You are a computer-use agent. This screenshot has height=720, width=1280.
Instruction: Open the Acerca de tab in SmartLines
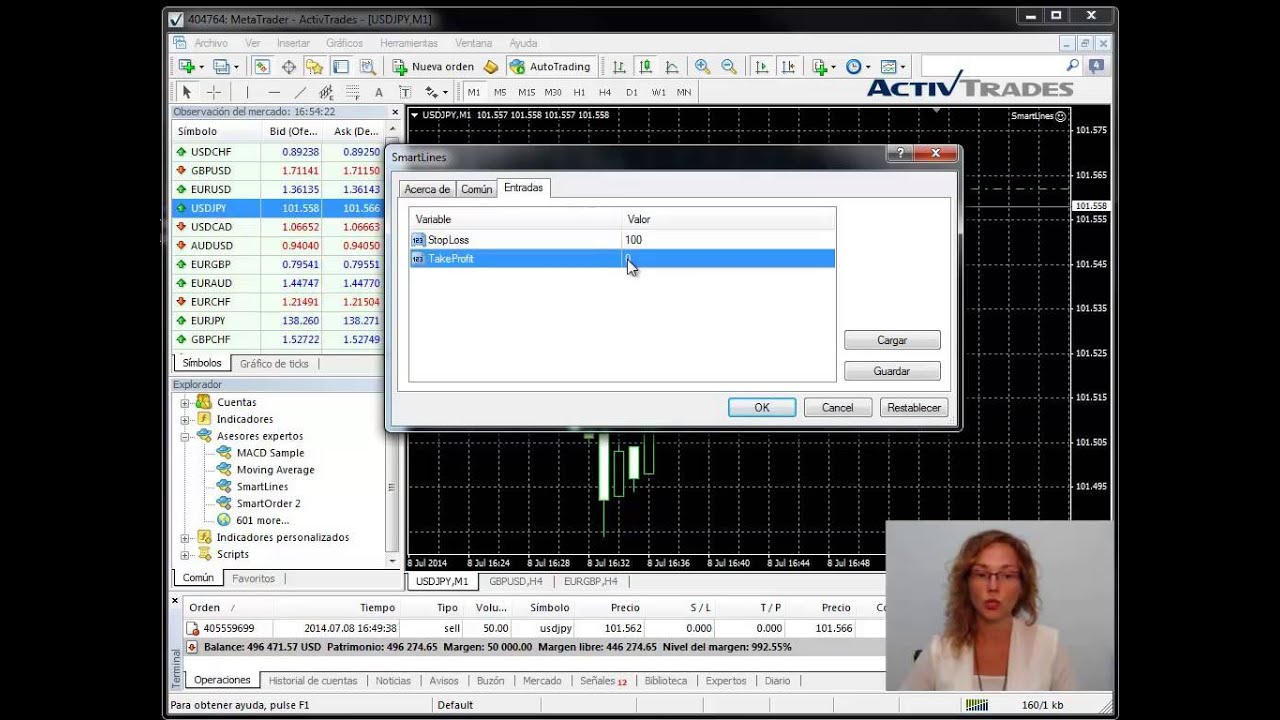(x=427, y=189)
